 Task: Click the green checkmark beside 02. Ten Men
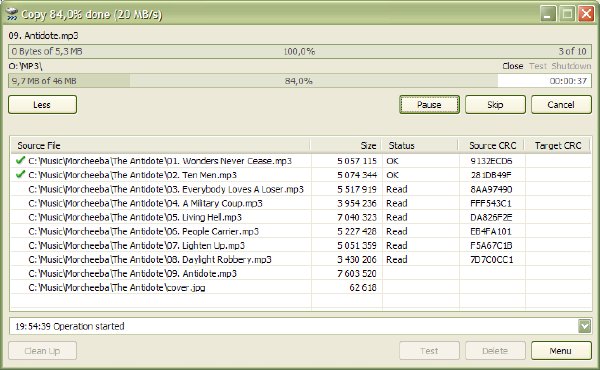click(20, 174)
